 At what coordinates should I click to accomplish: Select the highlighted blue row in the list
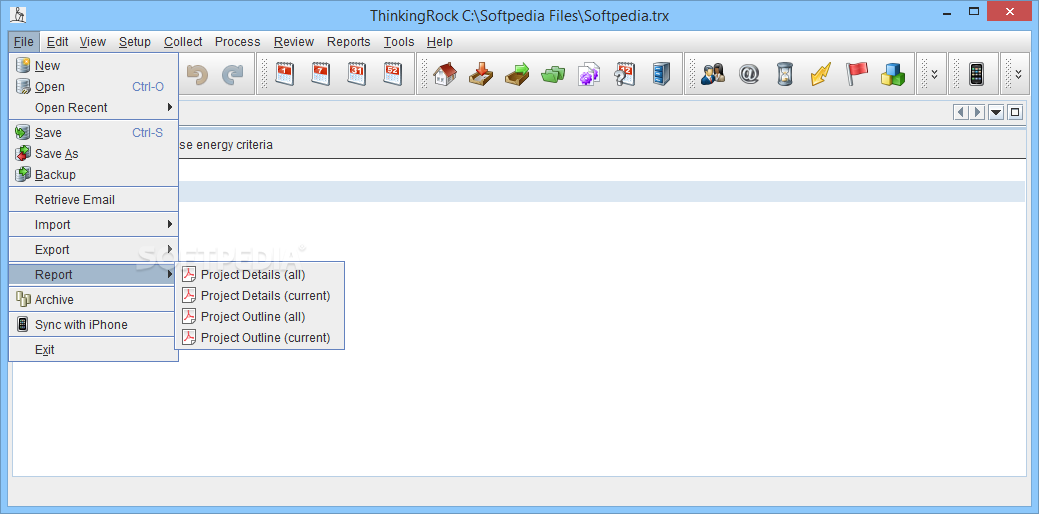pos(602,191)
